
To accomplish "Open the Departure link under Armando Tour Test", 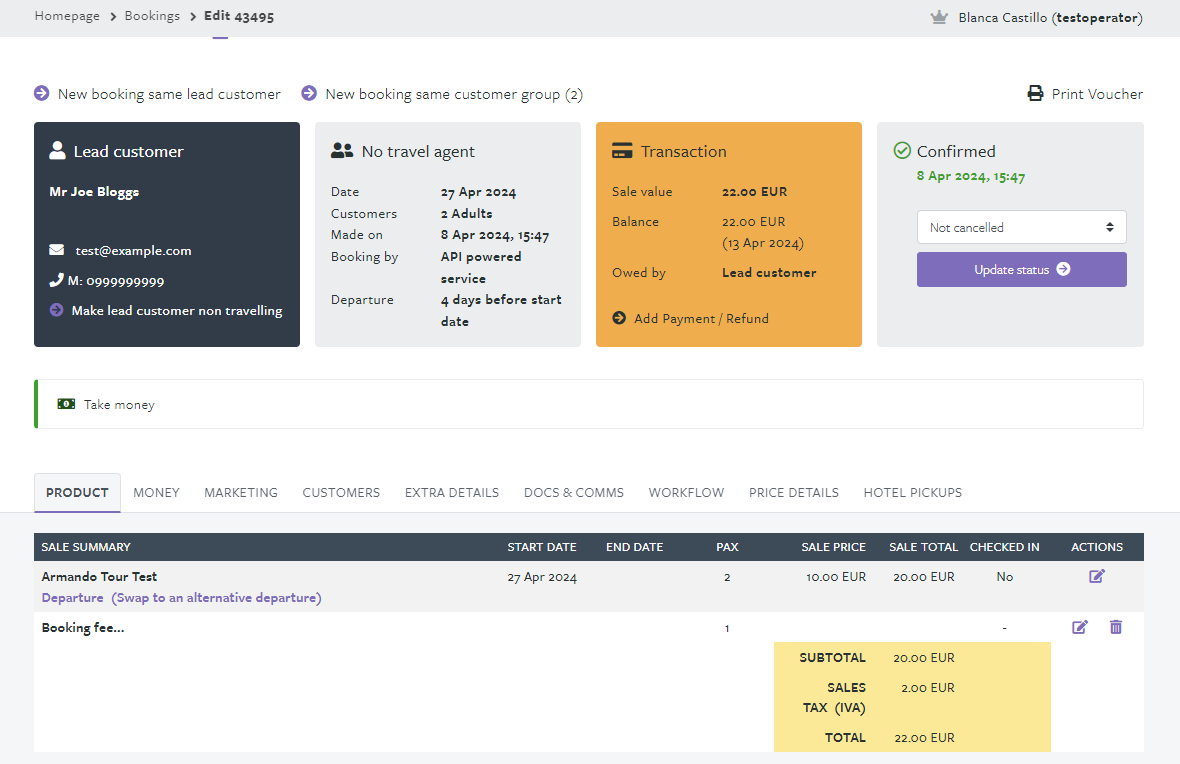I will tap(72, 598).
